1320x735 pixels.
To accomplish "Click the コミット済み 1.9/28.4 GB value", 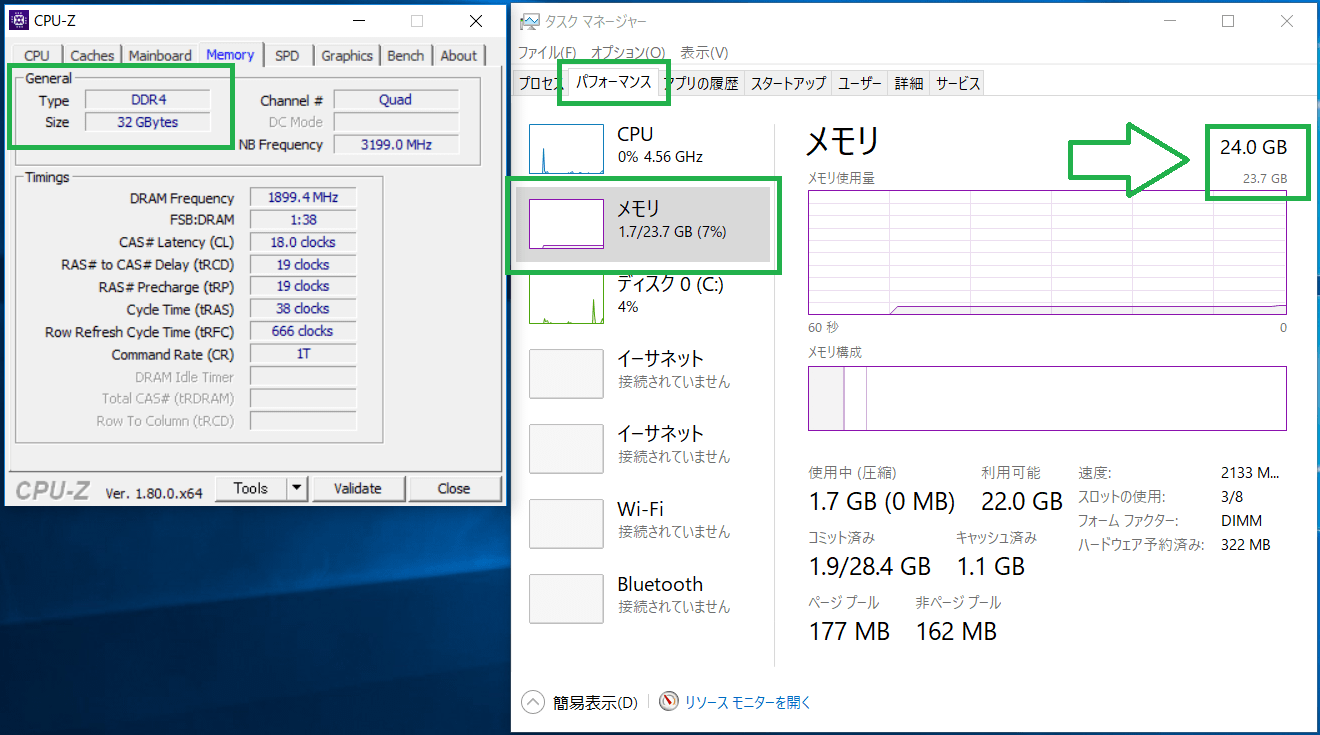I will coord(869,567).
